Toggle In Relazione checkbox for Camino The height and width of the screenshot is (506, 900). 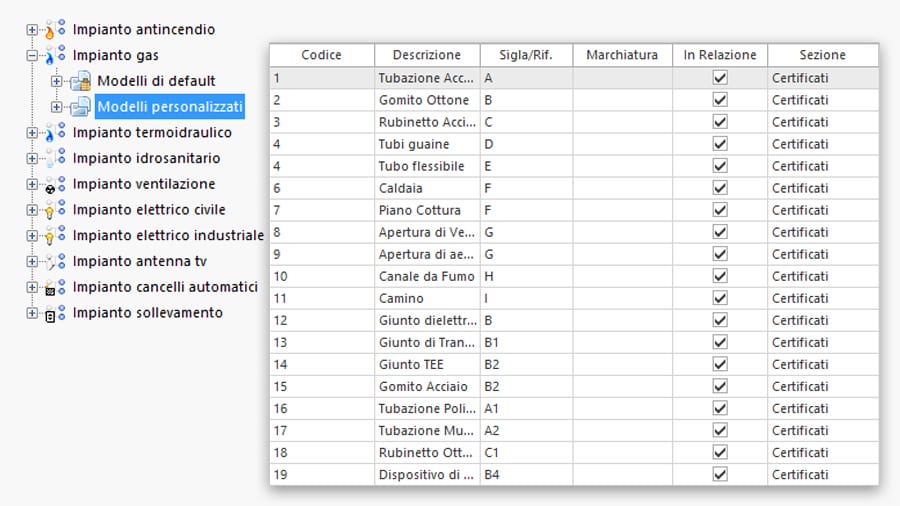pos(720,298)
